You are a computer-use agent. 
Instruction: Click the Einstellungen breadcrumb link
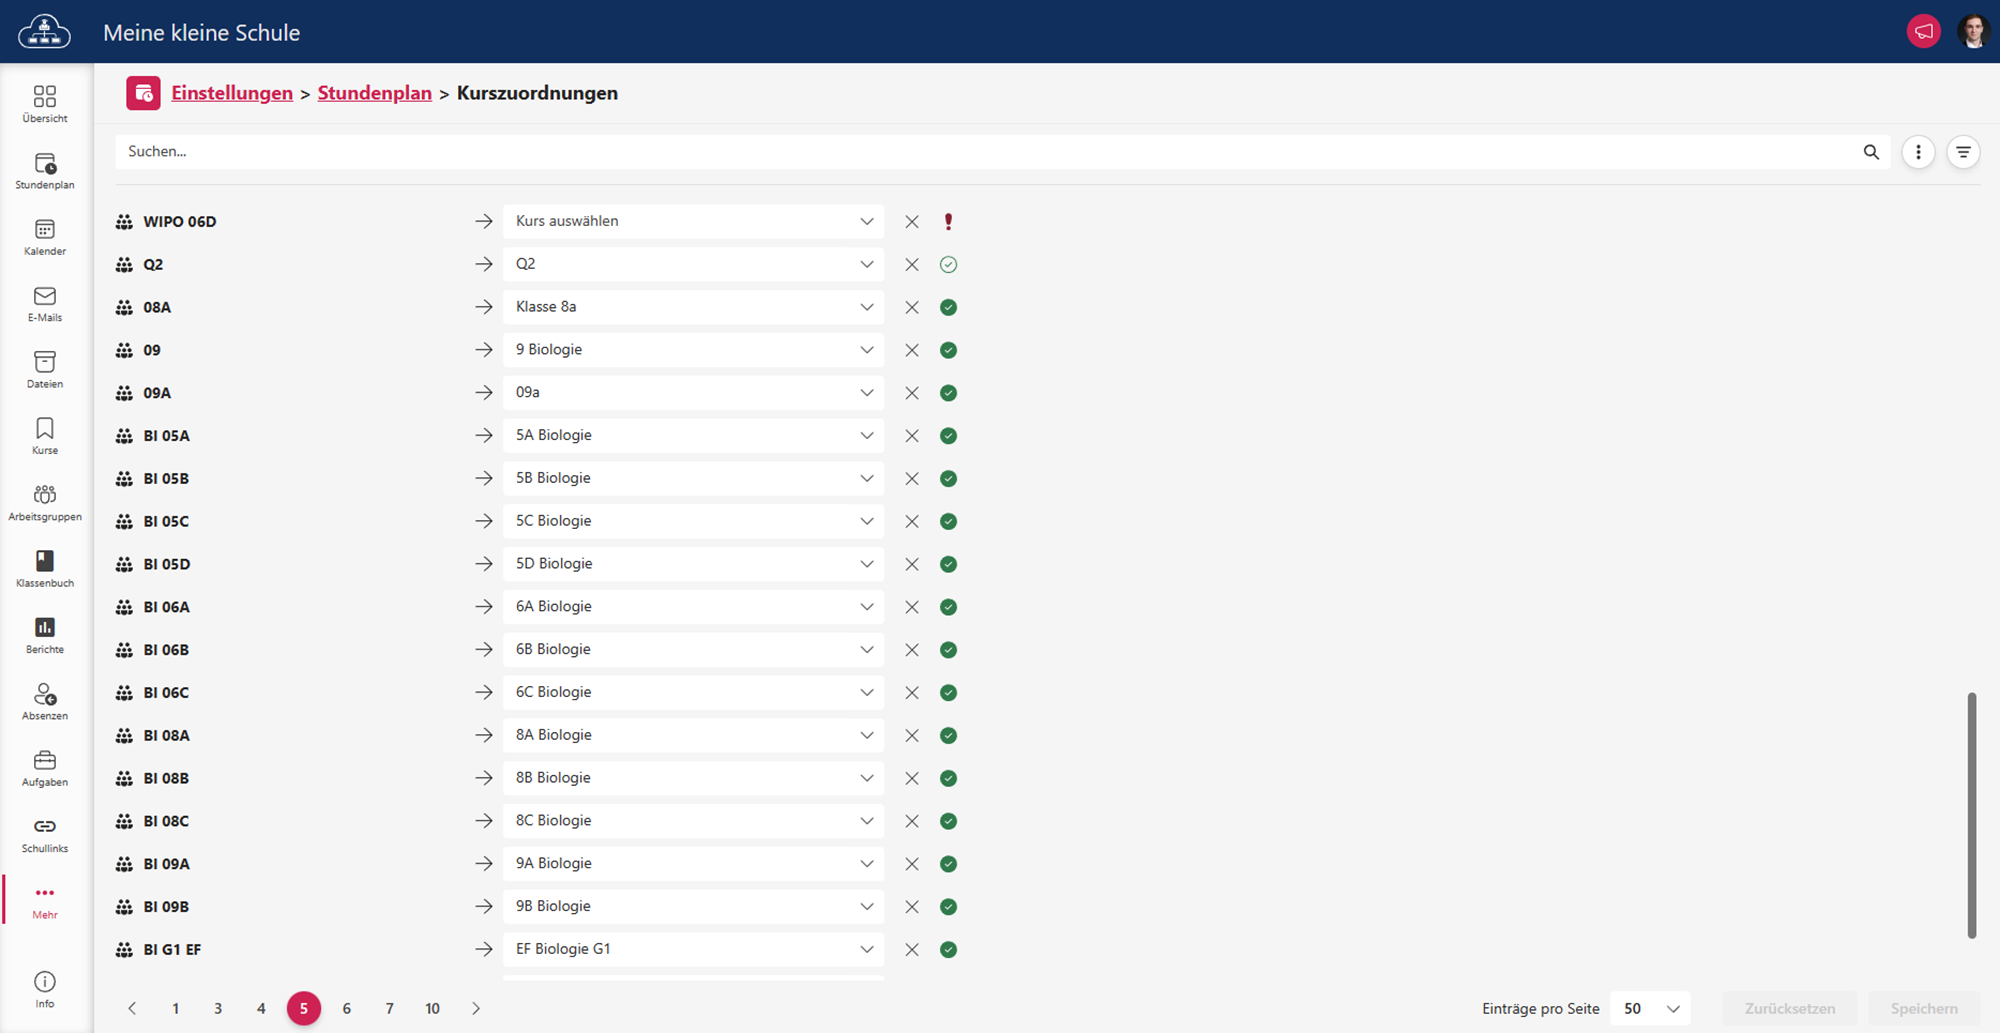coord(232,93)
